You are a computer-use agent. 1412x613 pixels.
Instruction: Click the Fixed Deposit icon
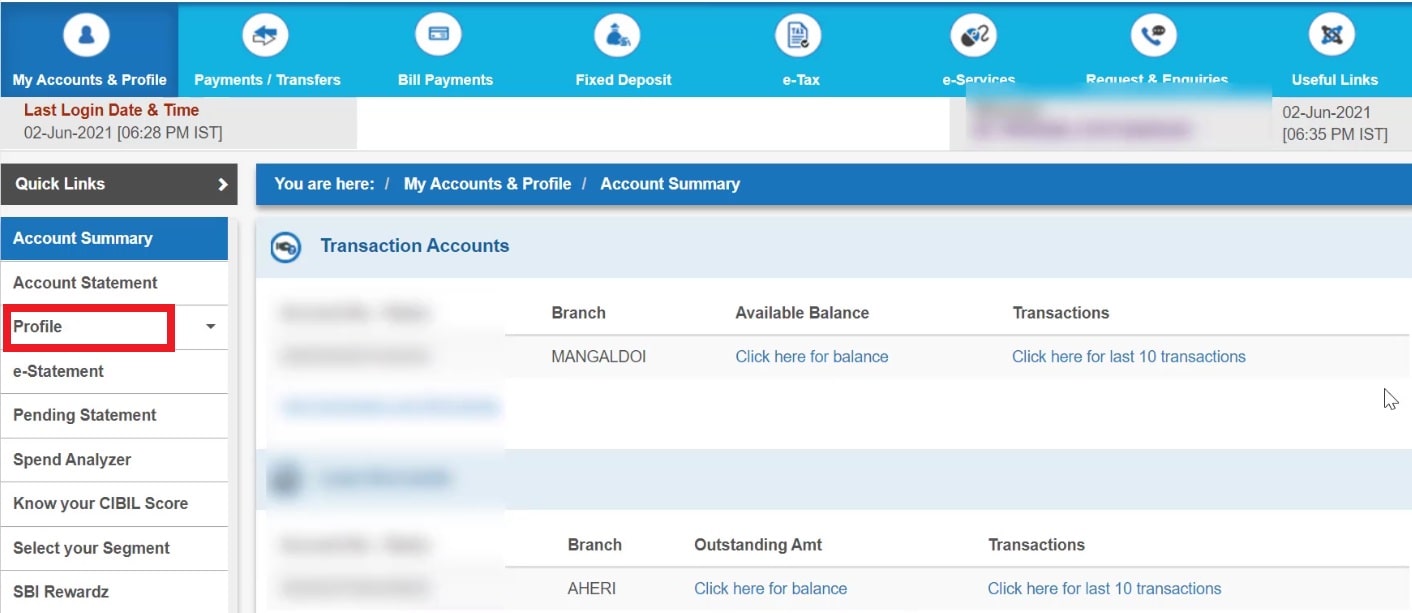[x=617, y=33]
